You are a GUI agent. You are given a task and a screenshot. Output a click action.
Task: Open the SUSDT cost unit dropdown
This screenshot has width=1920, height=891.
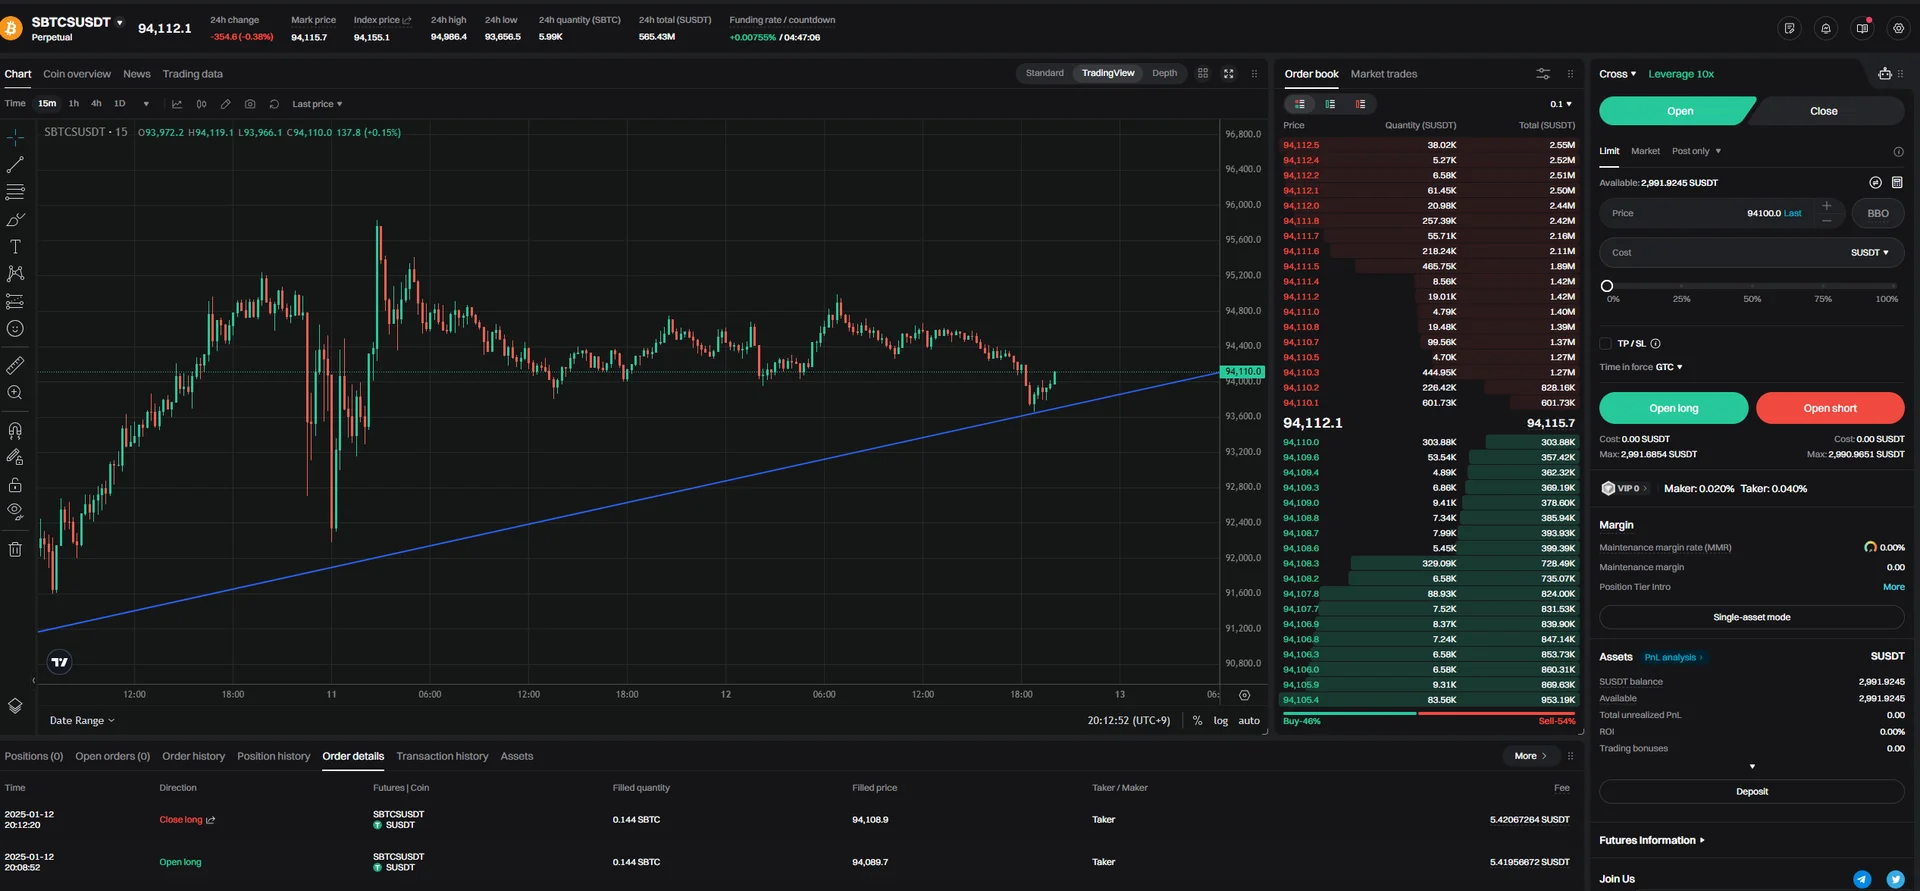coord(1869,253)
